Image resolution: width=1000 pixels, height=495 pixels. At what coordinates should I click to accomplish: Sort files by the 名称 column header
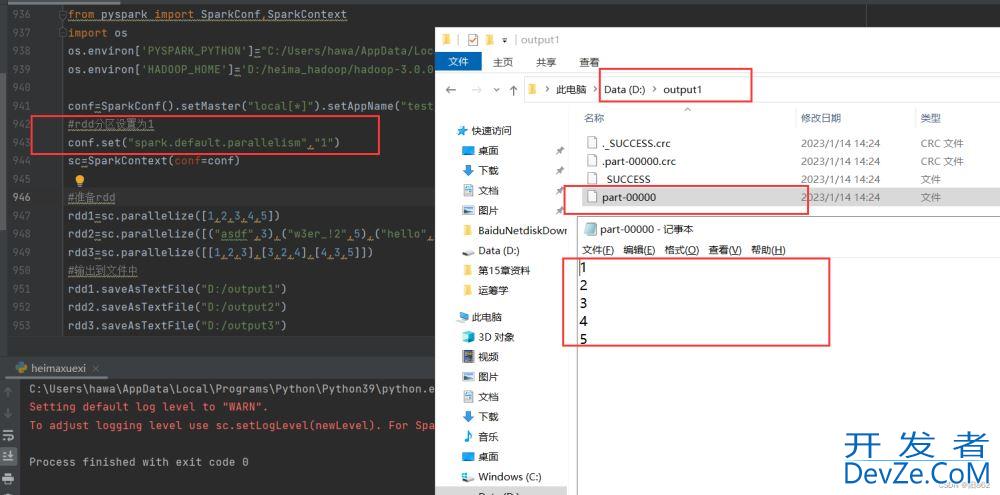coord(594,118)
